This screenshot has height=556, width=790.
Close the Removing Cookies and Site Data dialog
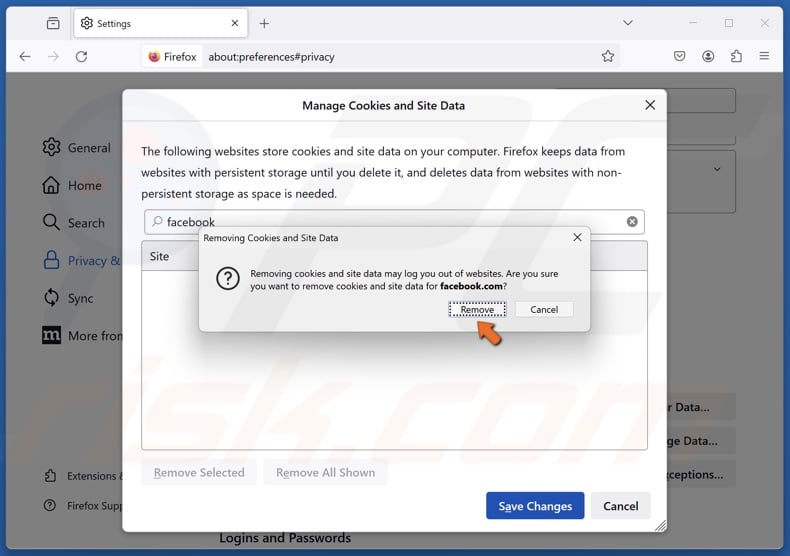click(x=577, y=237)
